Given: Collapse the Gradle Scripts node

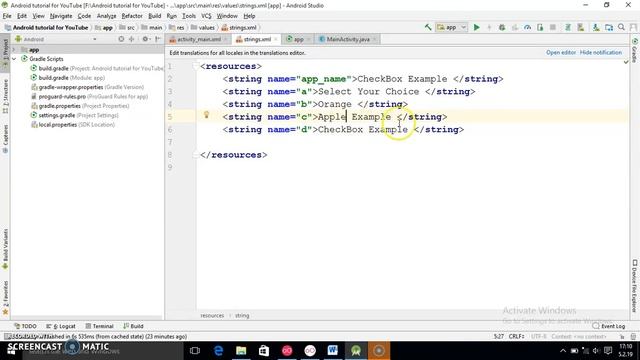Looking at the screenshot, I should [14, 59].
